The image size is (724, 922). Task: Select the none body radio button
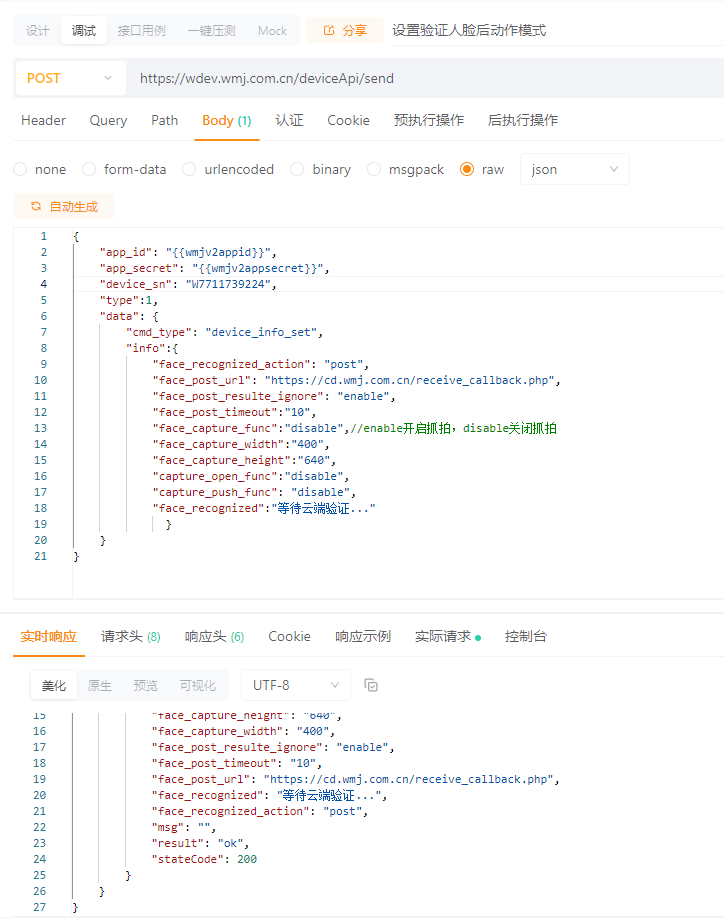click(x=20, y=169)
